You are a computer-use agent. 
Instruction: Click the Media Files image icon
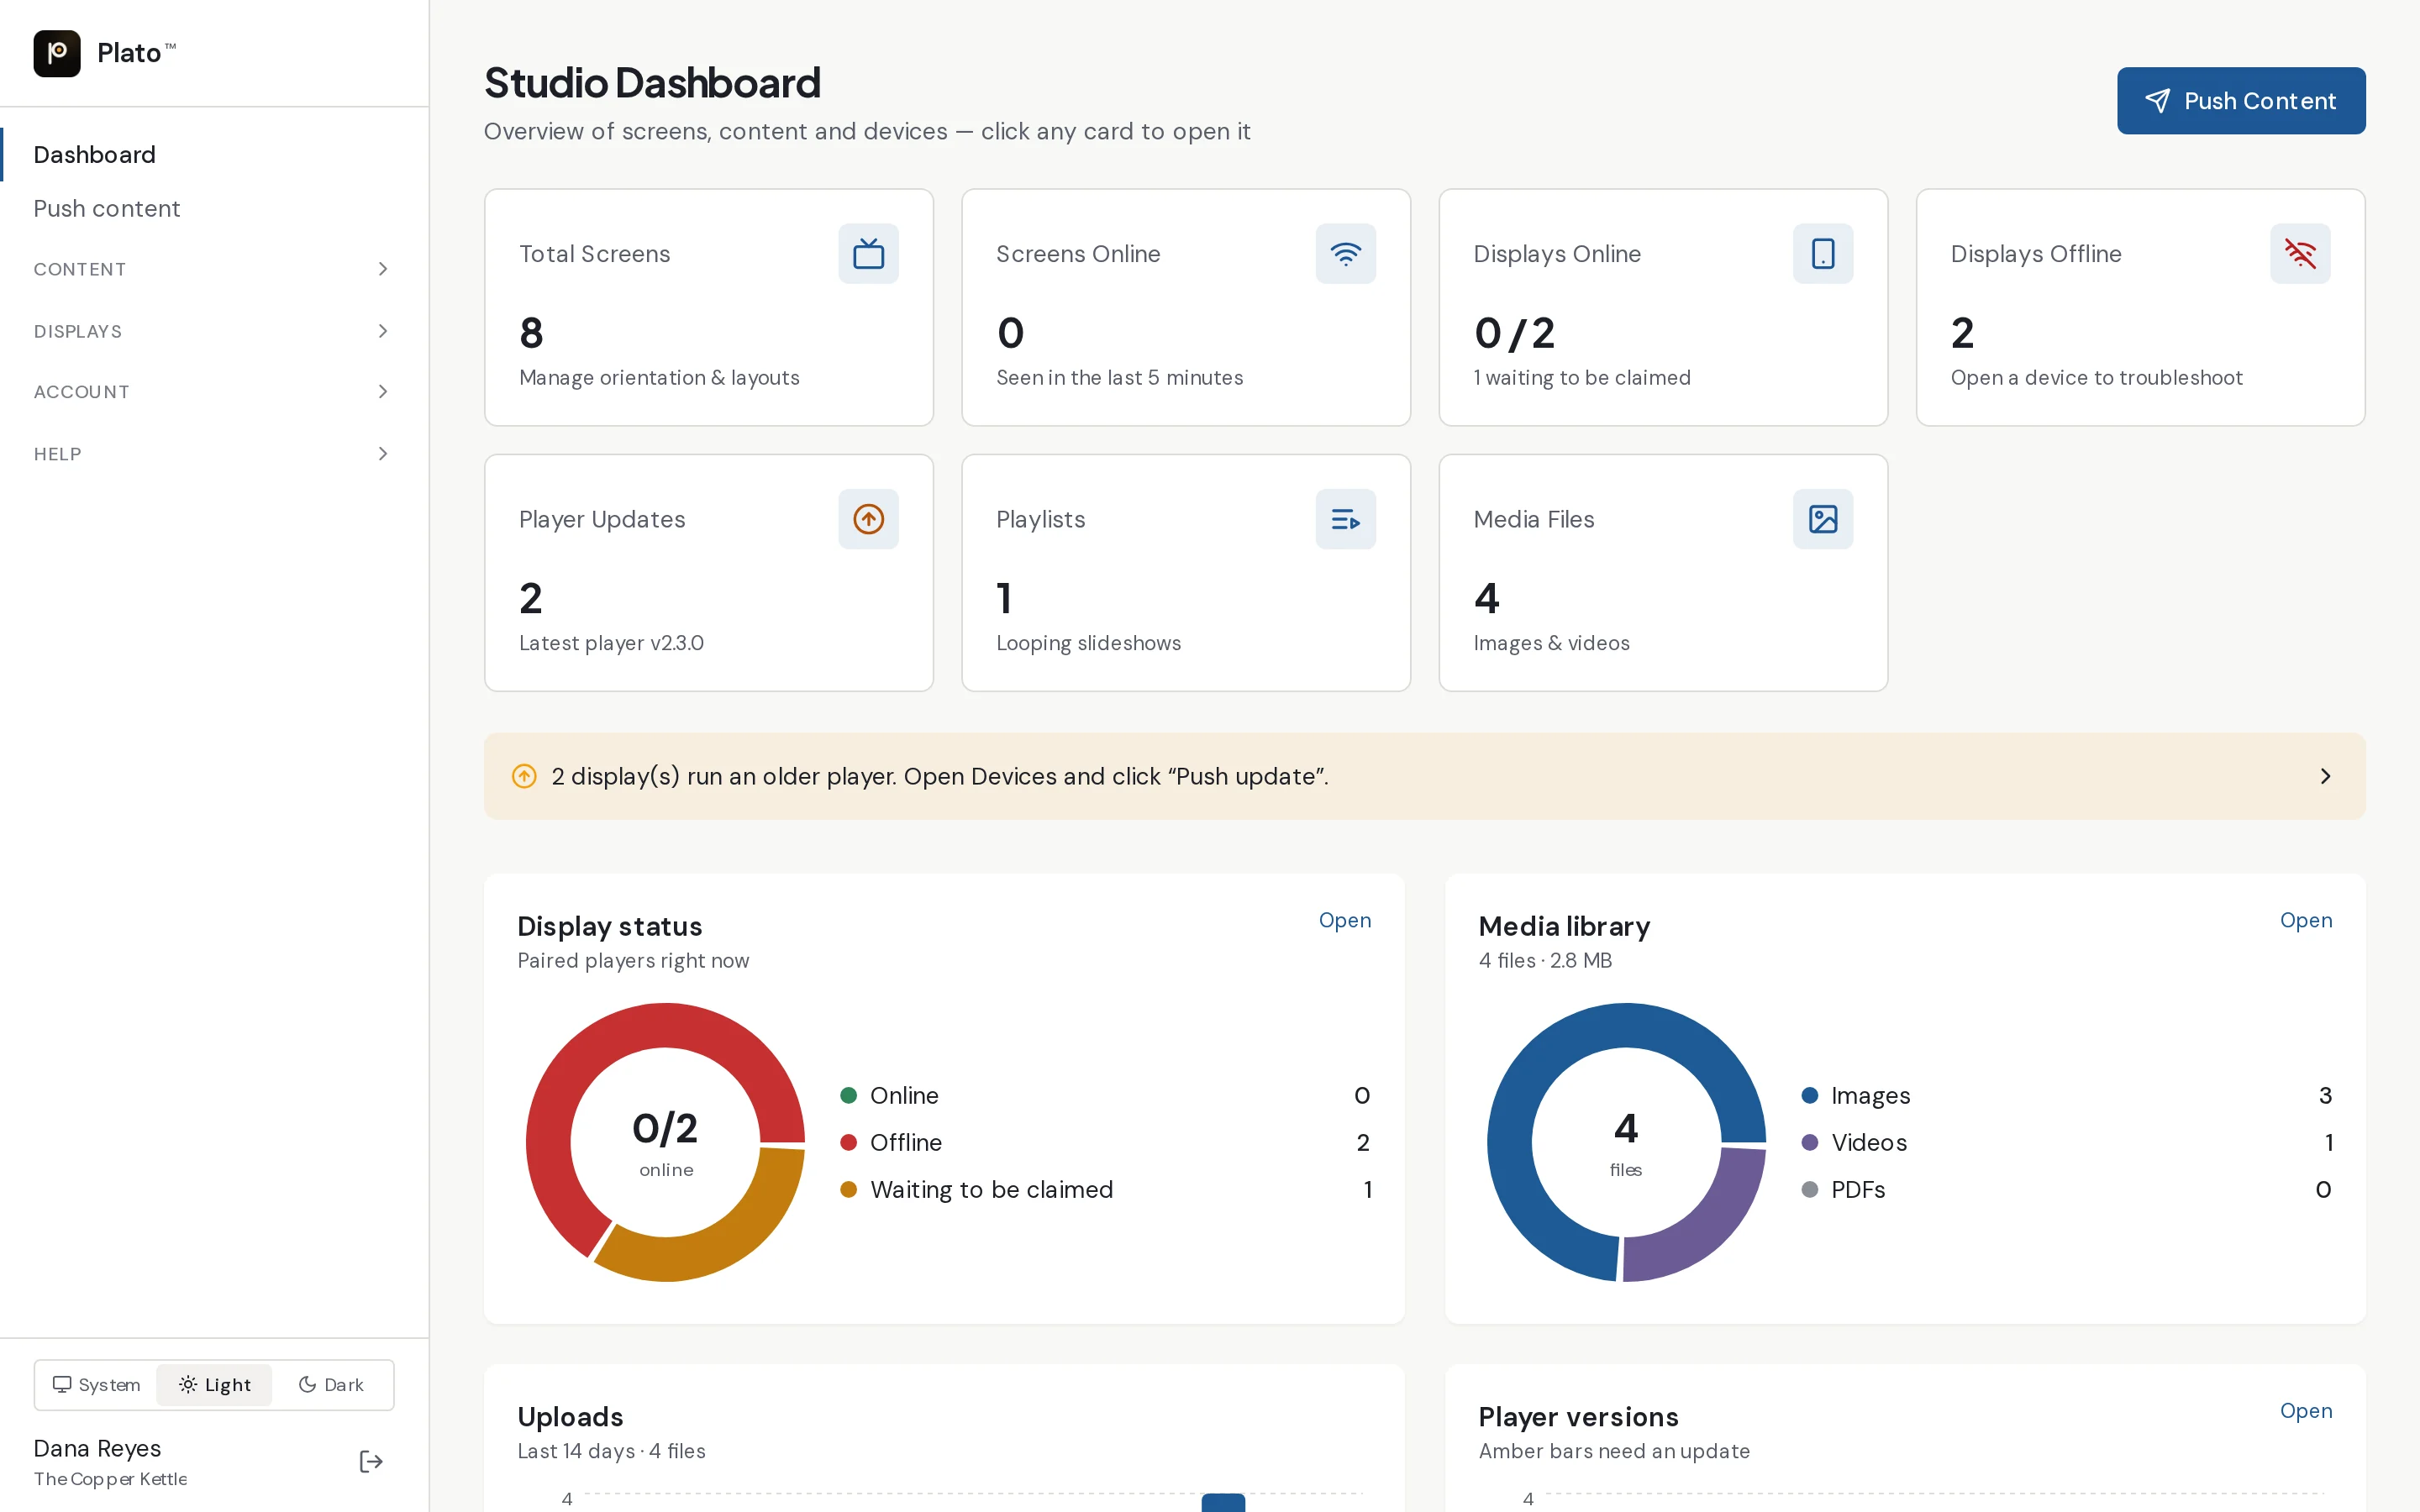point(1822,519)
